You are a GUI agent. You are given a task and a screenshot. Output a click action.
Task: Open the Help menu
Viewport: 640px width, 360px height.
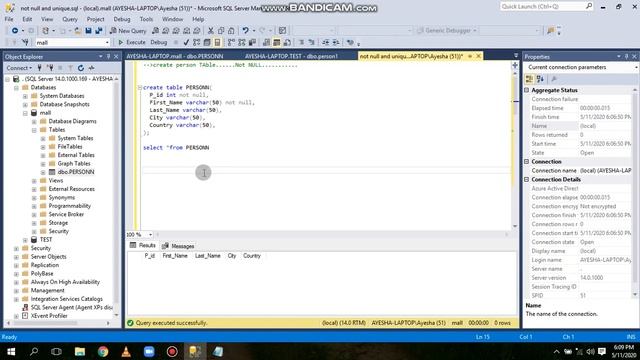(x=198, y=19)
